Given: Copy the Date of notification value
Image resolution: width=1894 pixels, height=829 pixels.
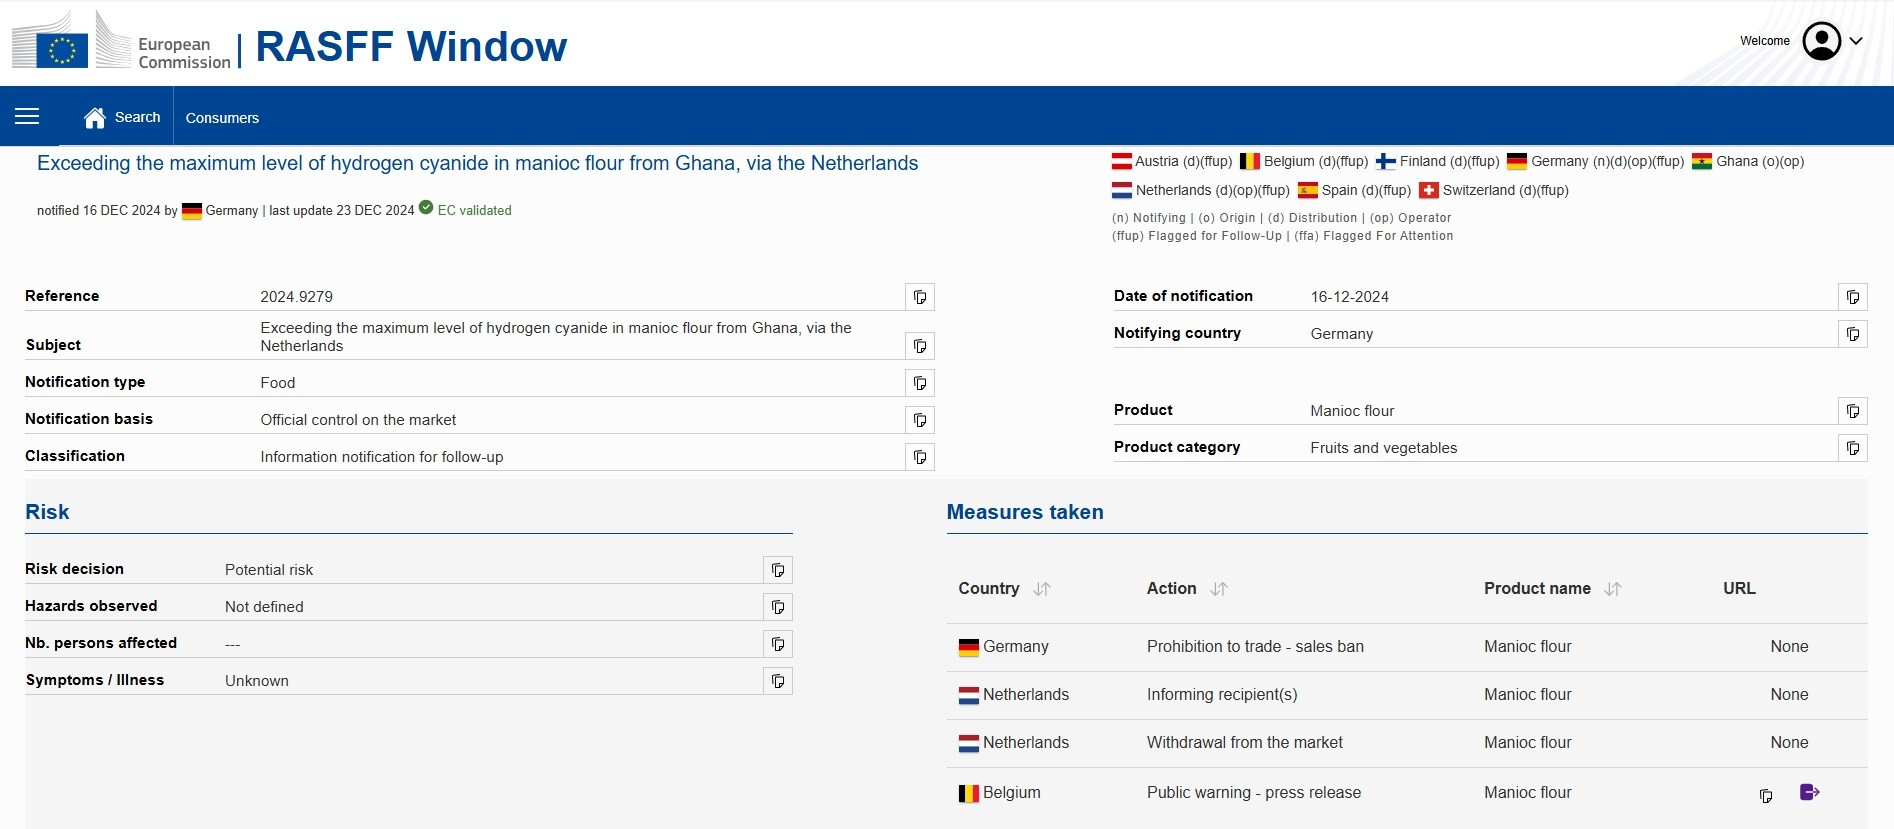Looking at the screenshot, I should click(x=1852, y=297).
